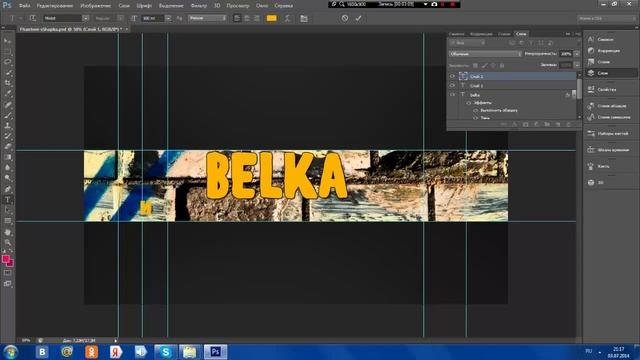Select the Clone Stamp tool
This screenshot has width=640, height=360.
point(7,126)
